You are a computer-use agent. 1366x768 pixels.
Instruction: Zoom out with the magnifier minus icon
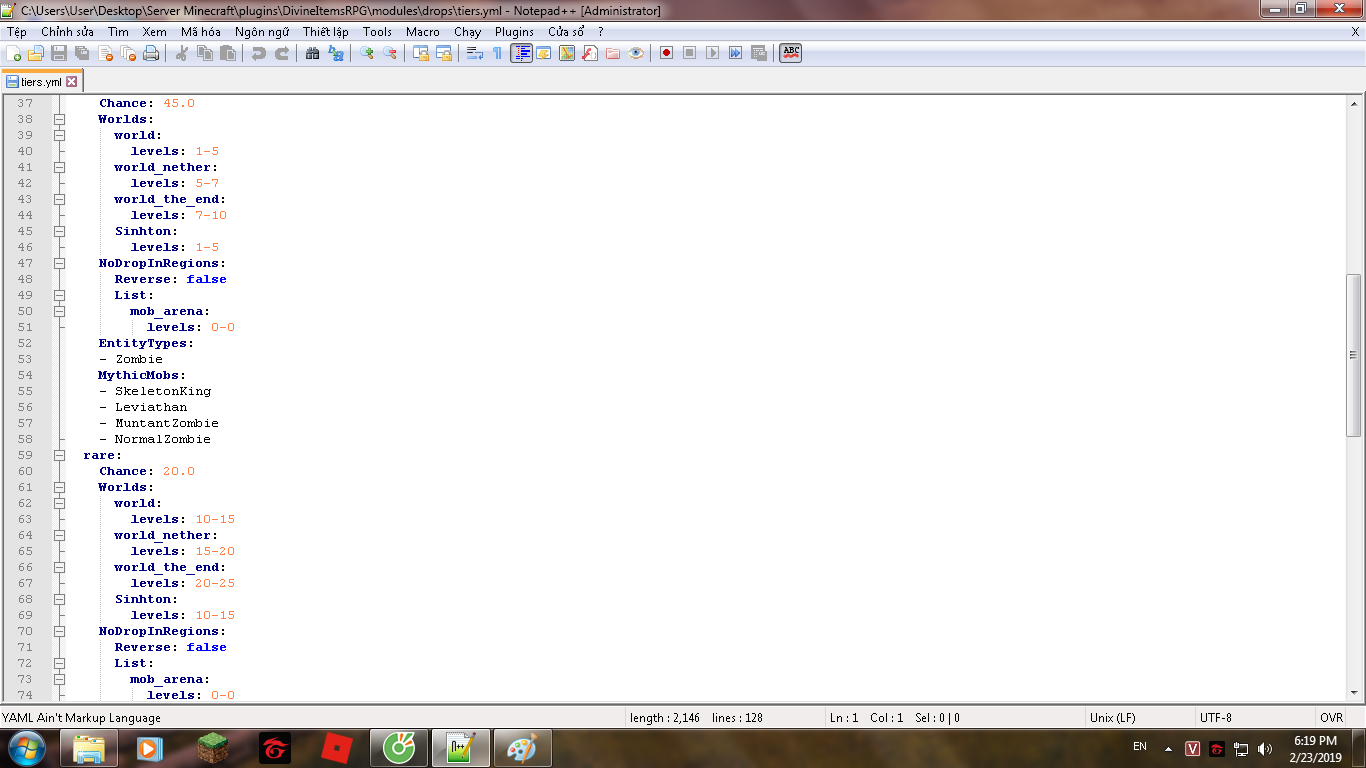click(x=390, y=53)
